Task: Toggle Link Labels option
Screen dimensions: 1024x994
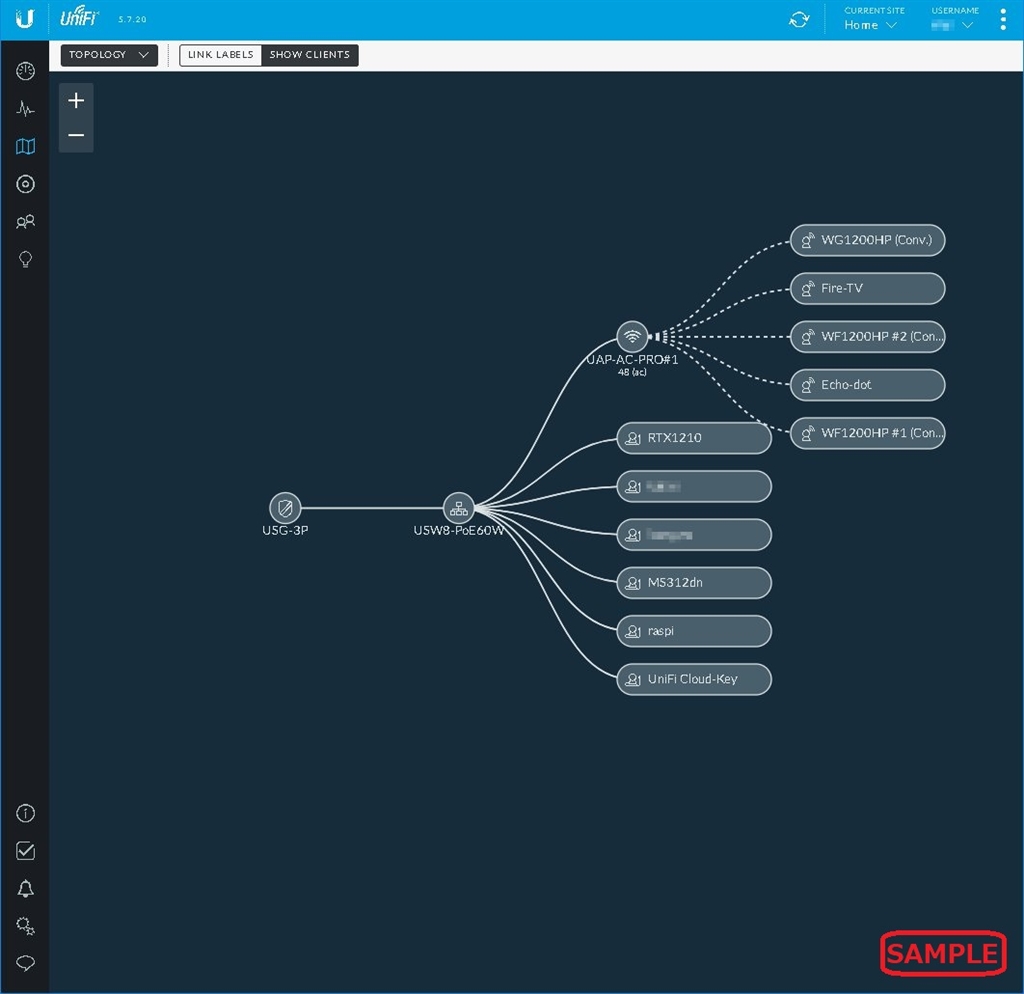Action: click(221, 55)
